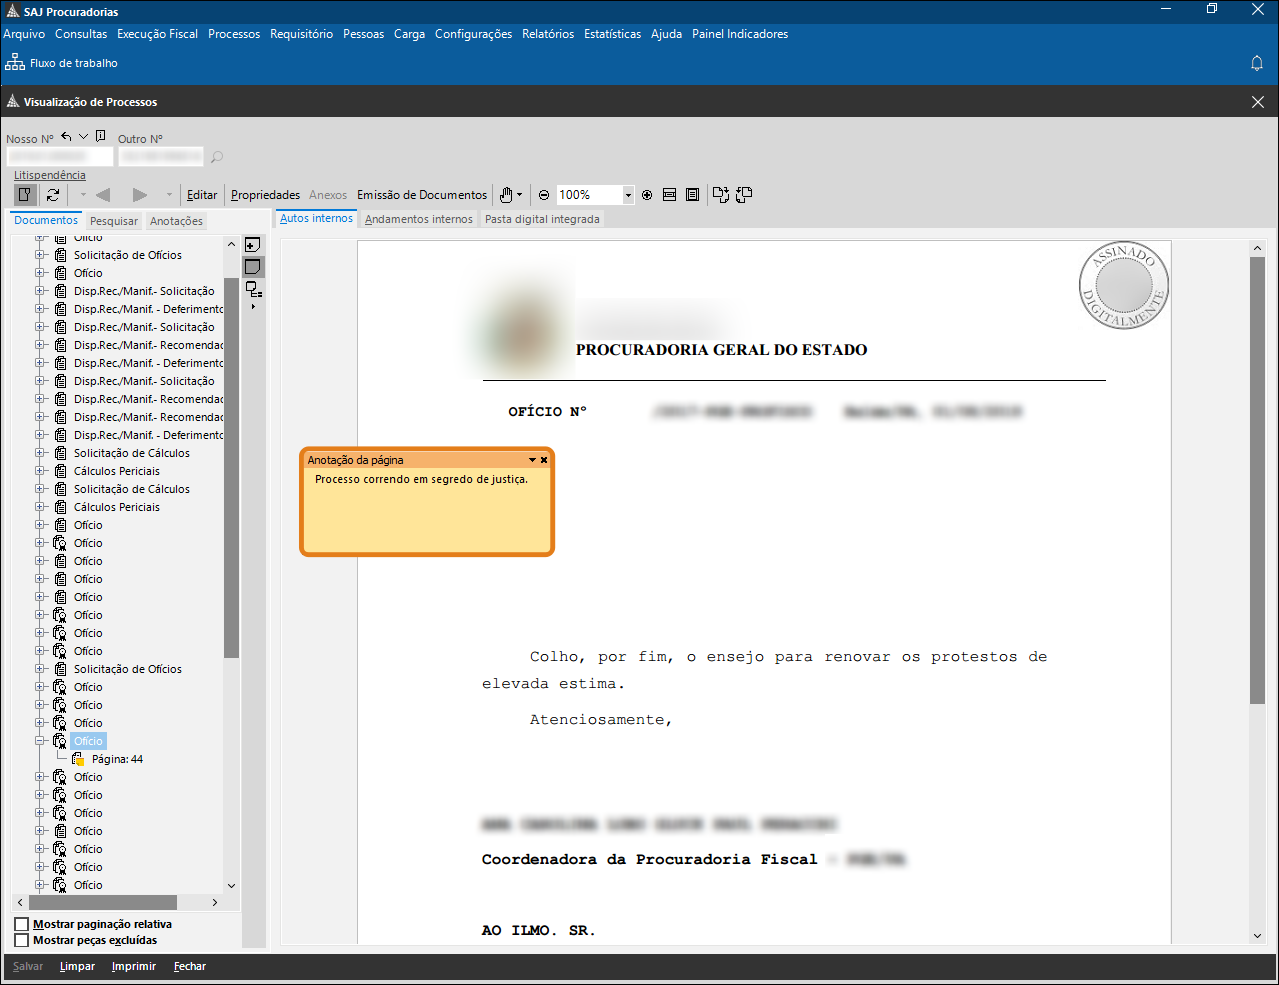Enable Mostrar paginação relativa checkbox
The height and width of the screenshot is (985, 1279).
click(22, 924)
